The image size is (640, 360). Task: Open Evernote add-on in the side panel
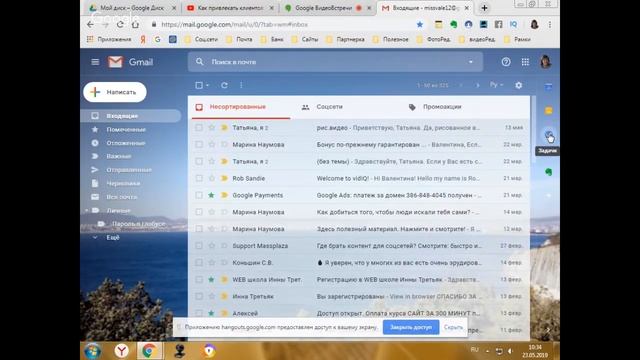coord(549,172)
